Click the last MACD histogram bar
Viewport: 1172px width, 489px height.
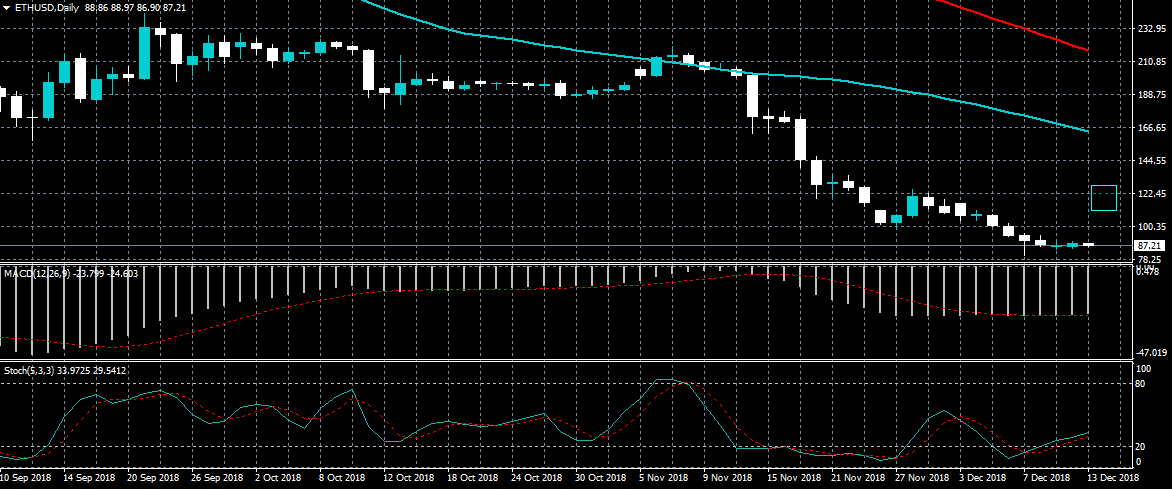click(1088, 290)
